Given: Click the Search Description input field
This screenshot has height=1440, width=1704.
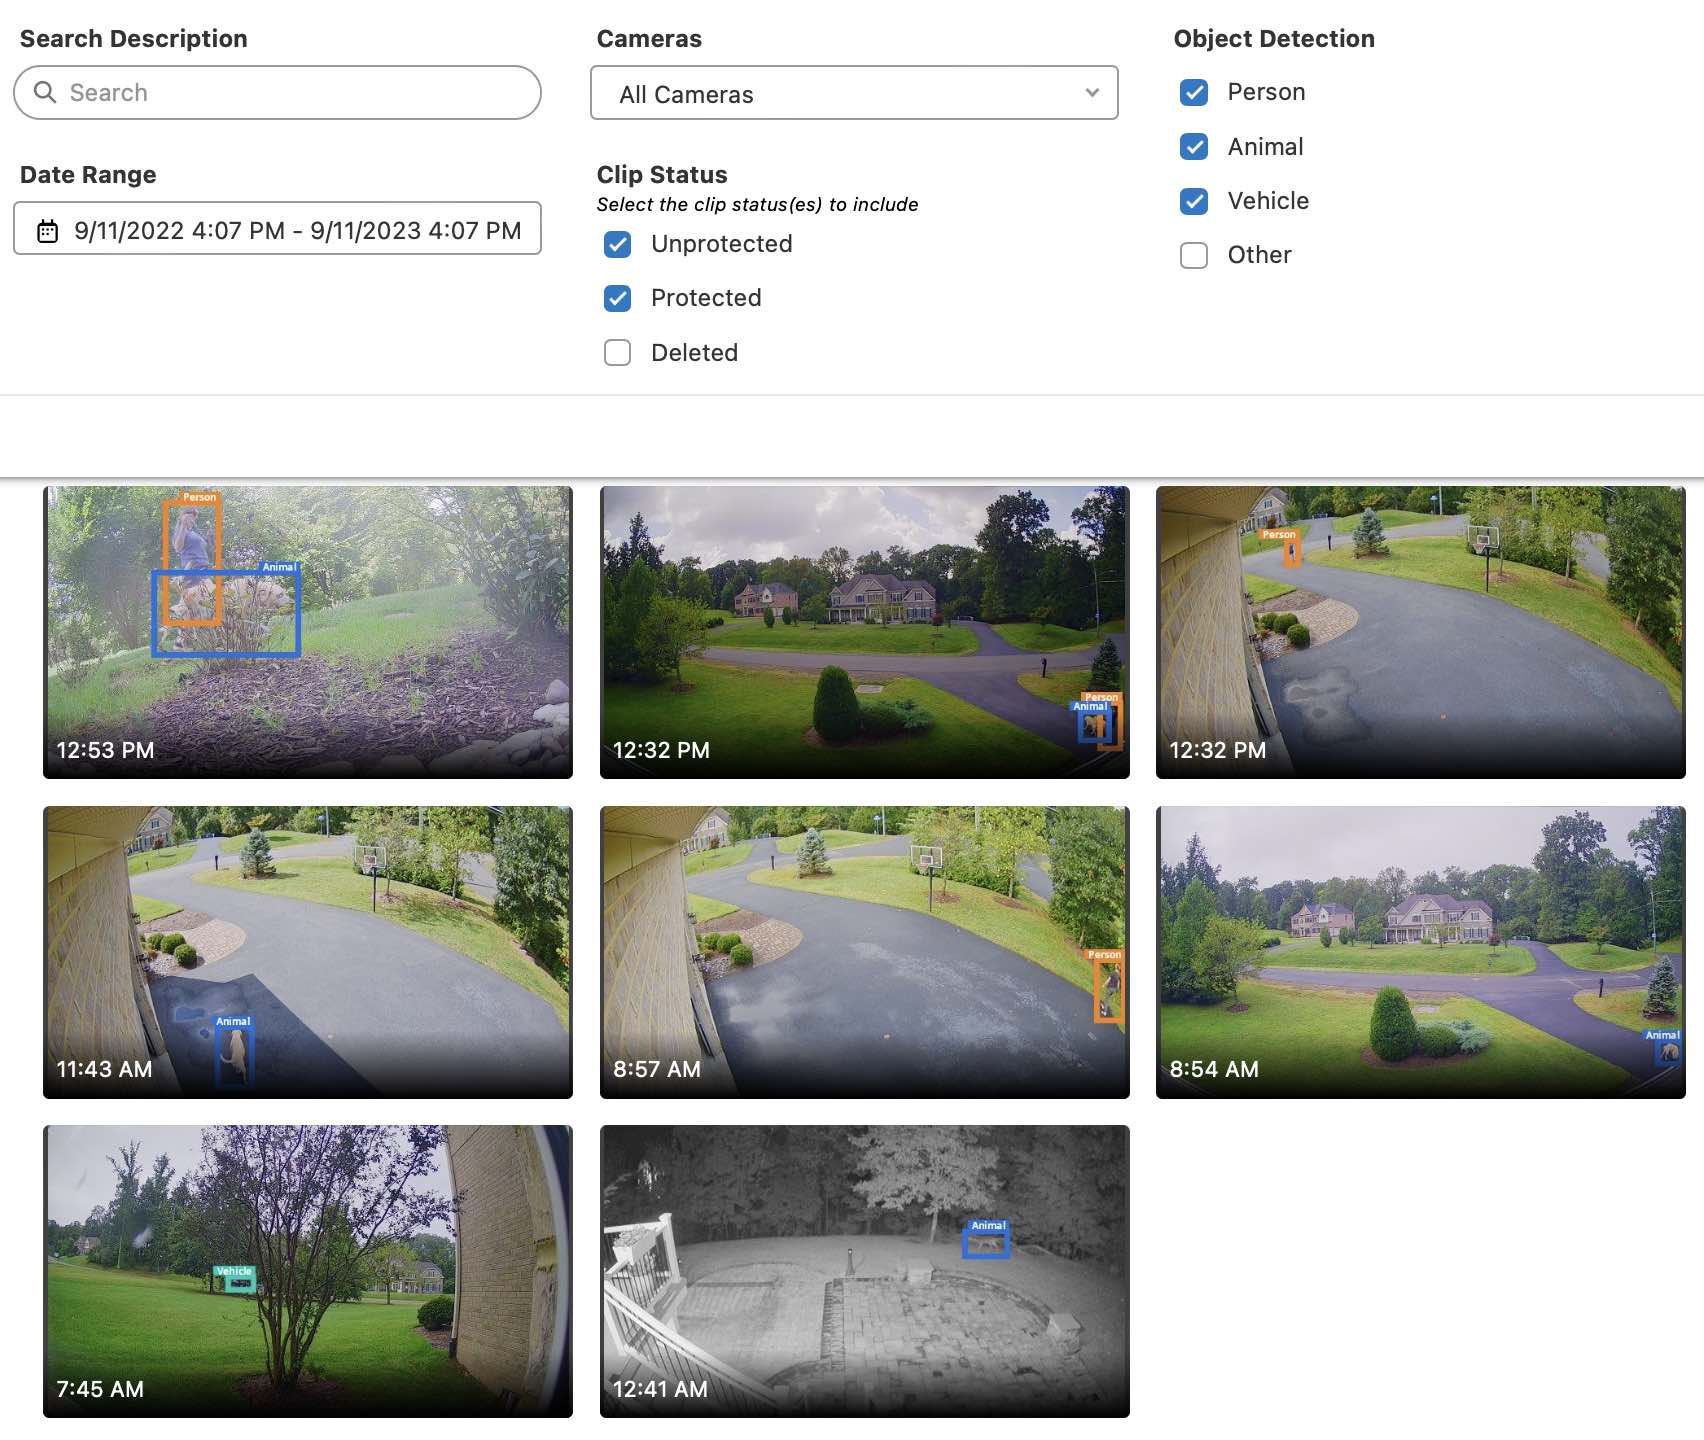Looking at the screenshot, I should click(276, 92).
